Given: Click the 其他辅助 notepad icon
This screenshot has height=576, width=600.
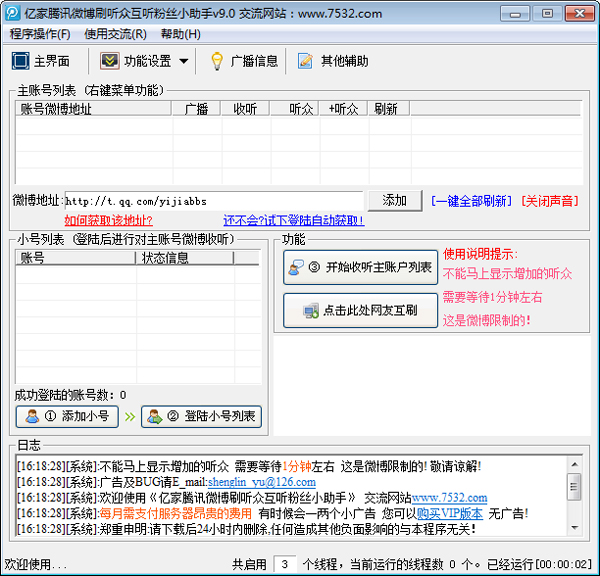Looking at the screenshot, I should click(x=306, y=61).
